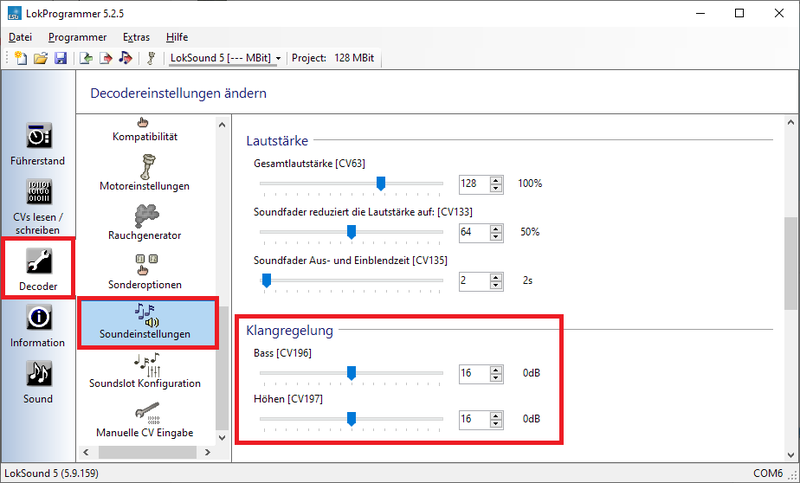Select Motoreinstellungen in the settings list
The height and width of the screenshot is (483, 800).
tap(145, 173)
